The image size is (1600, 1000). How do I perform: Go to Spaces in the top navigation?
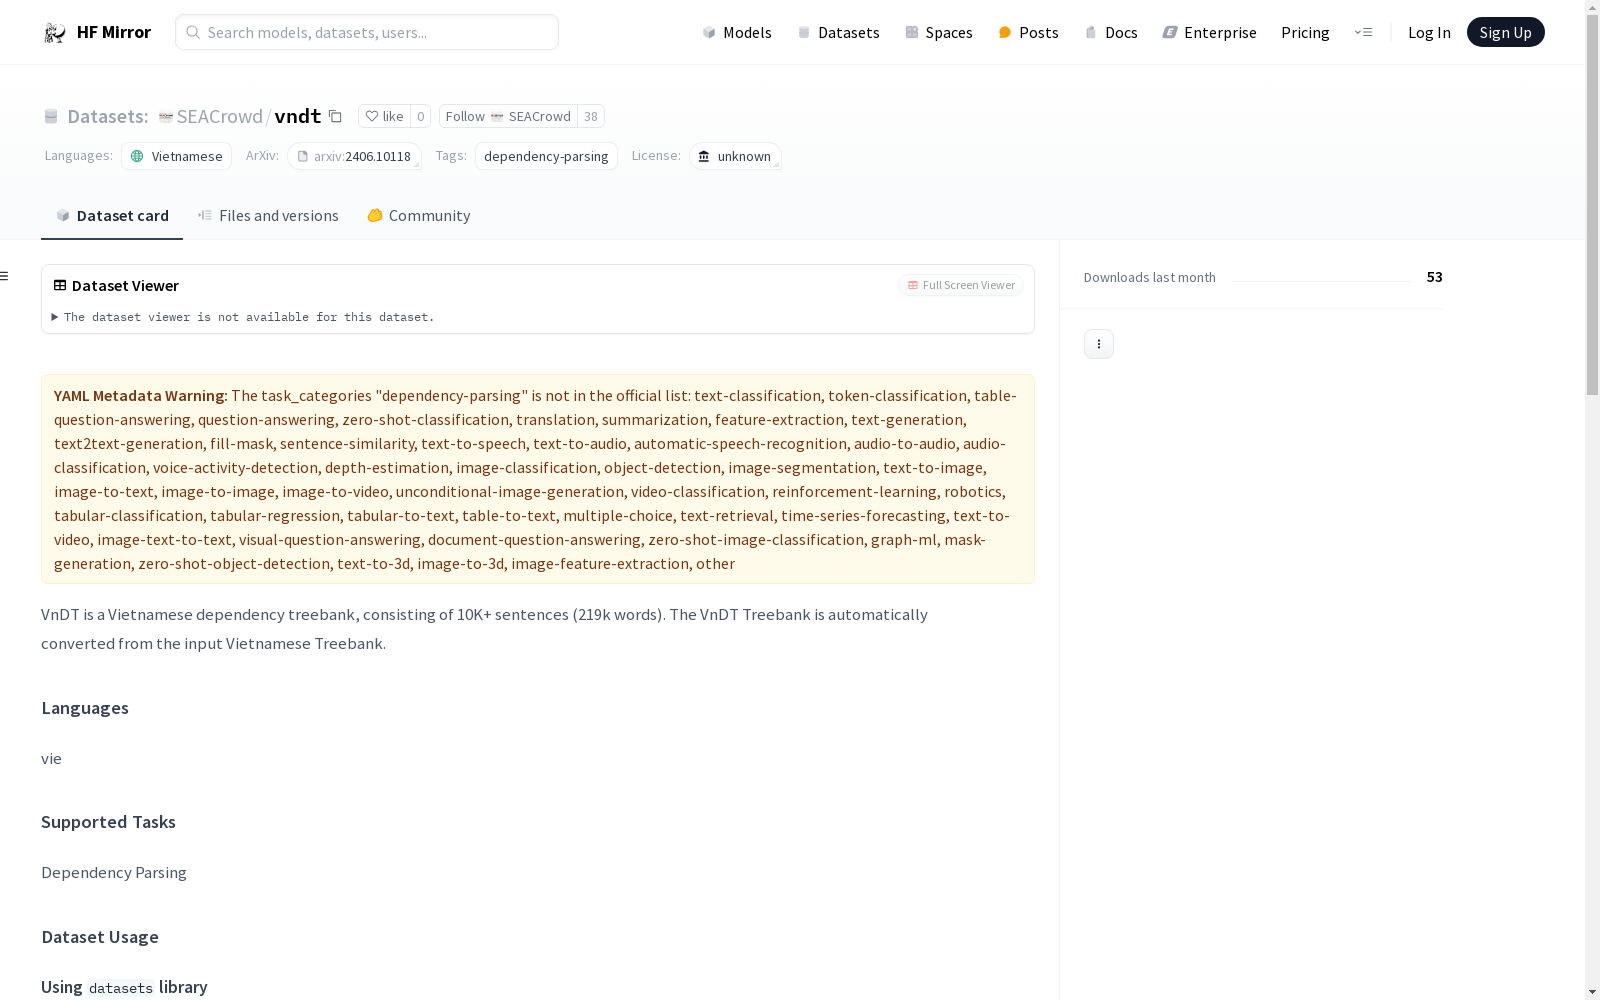coord(938,32)
